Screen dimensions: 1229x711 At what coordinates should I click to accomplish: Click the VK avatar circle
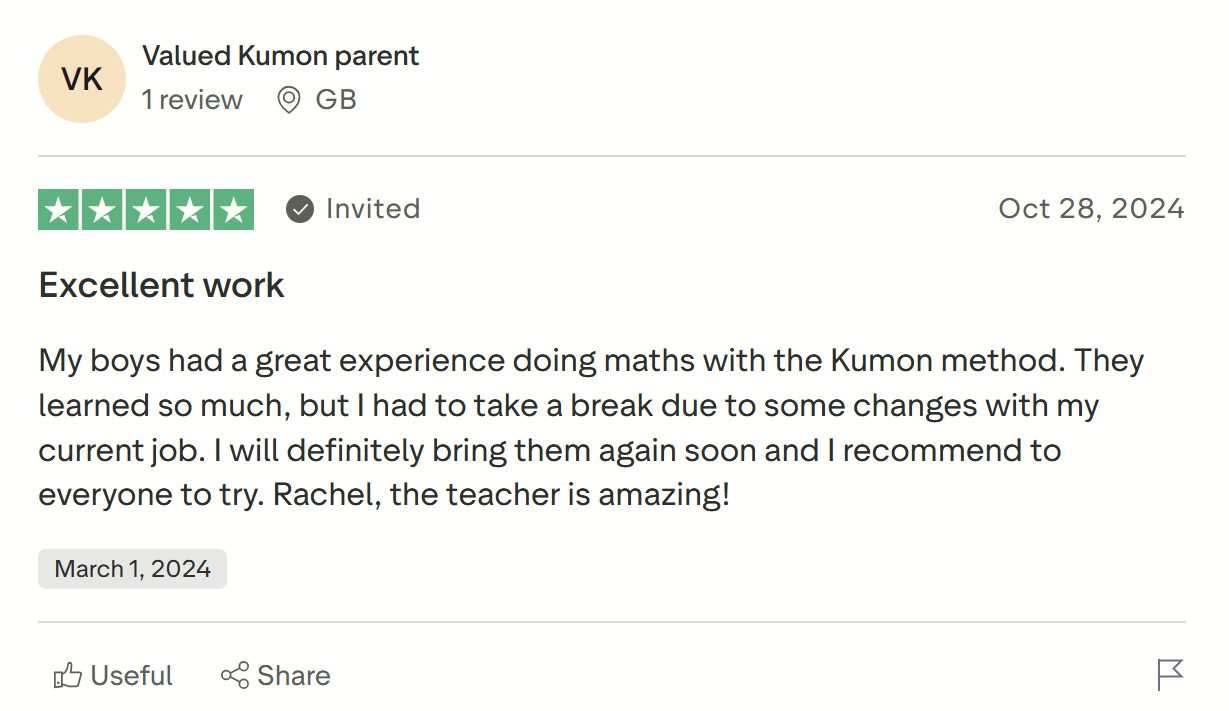point(82,79)
